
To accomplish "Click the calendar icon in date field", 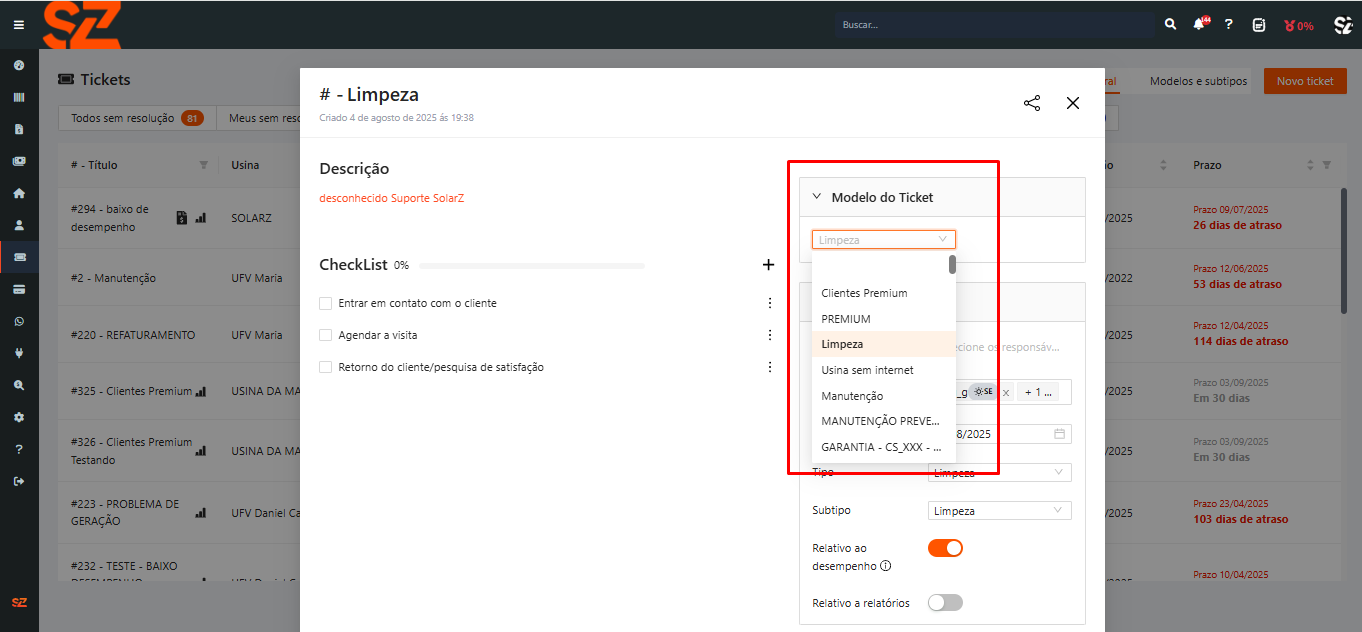I will (x=1059, y=434).
